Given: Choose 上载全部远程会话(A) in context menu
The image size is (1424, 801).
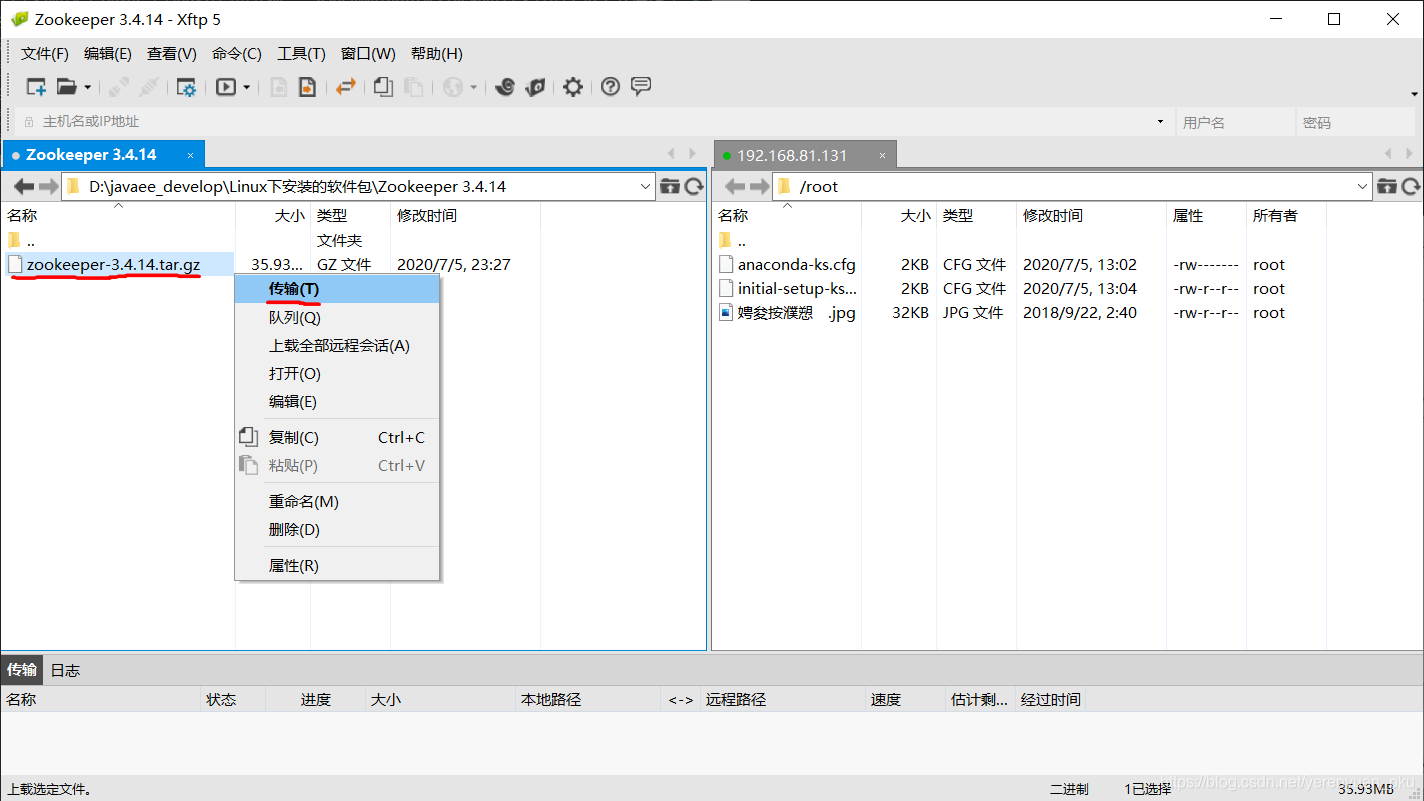Looking at the screenshot, I should (x=337, y=345).
